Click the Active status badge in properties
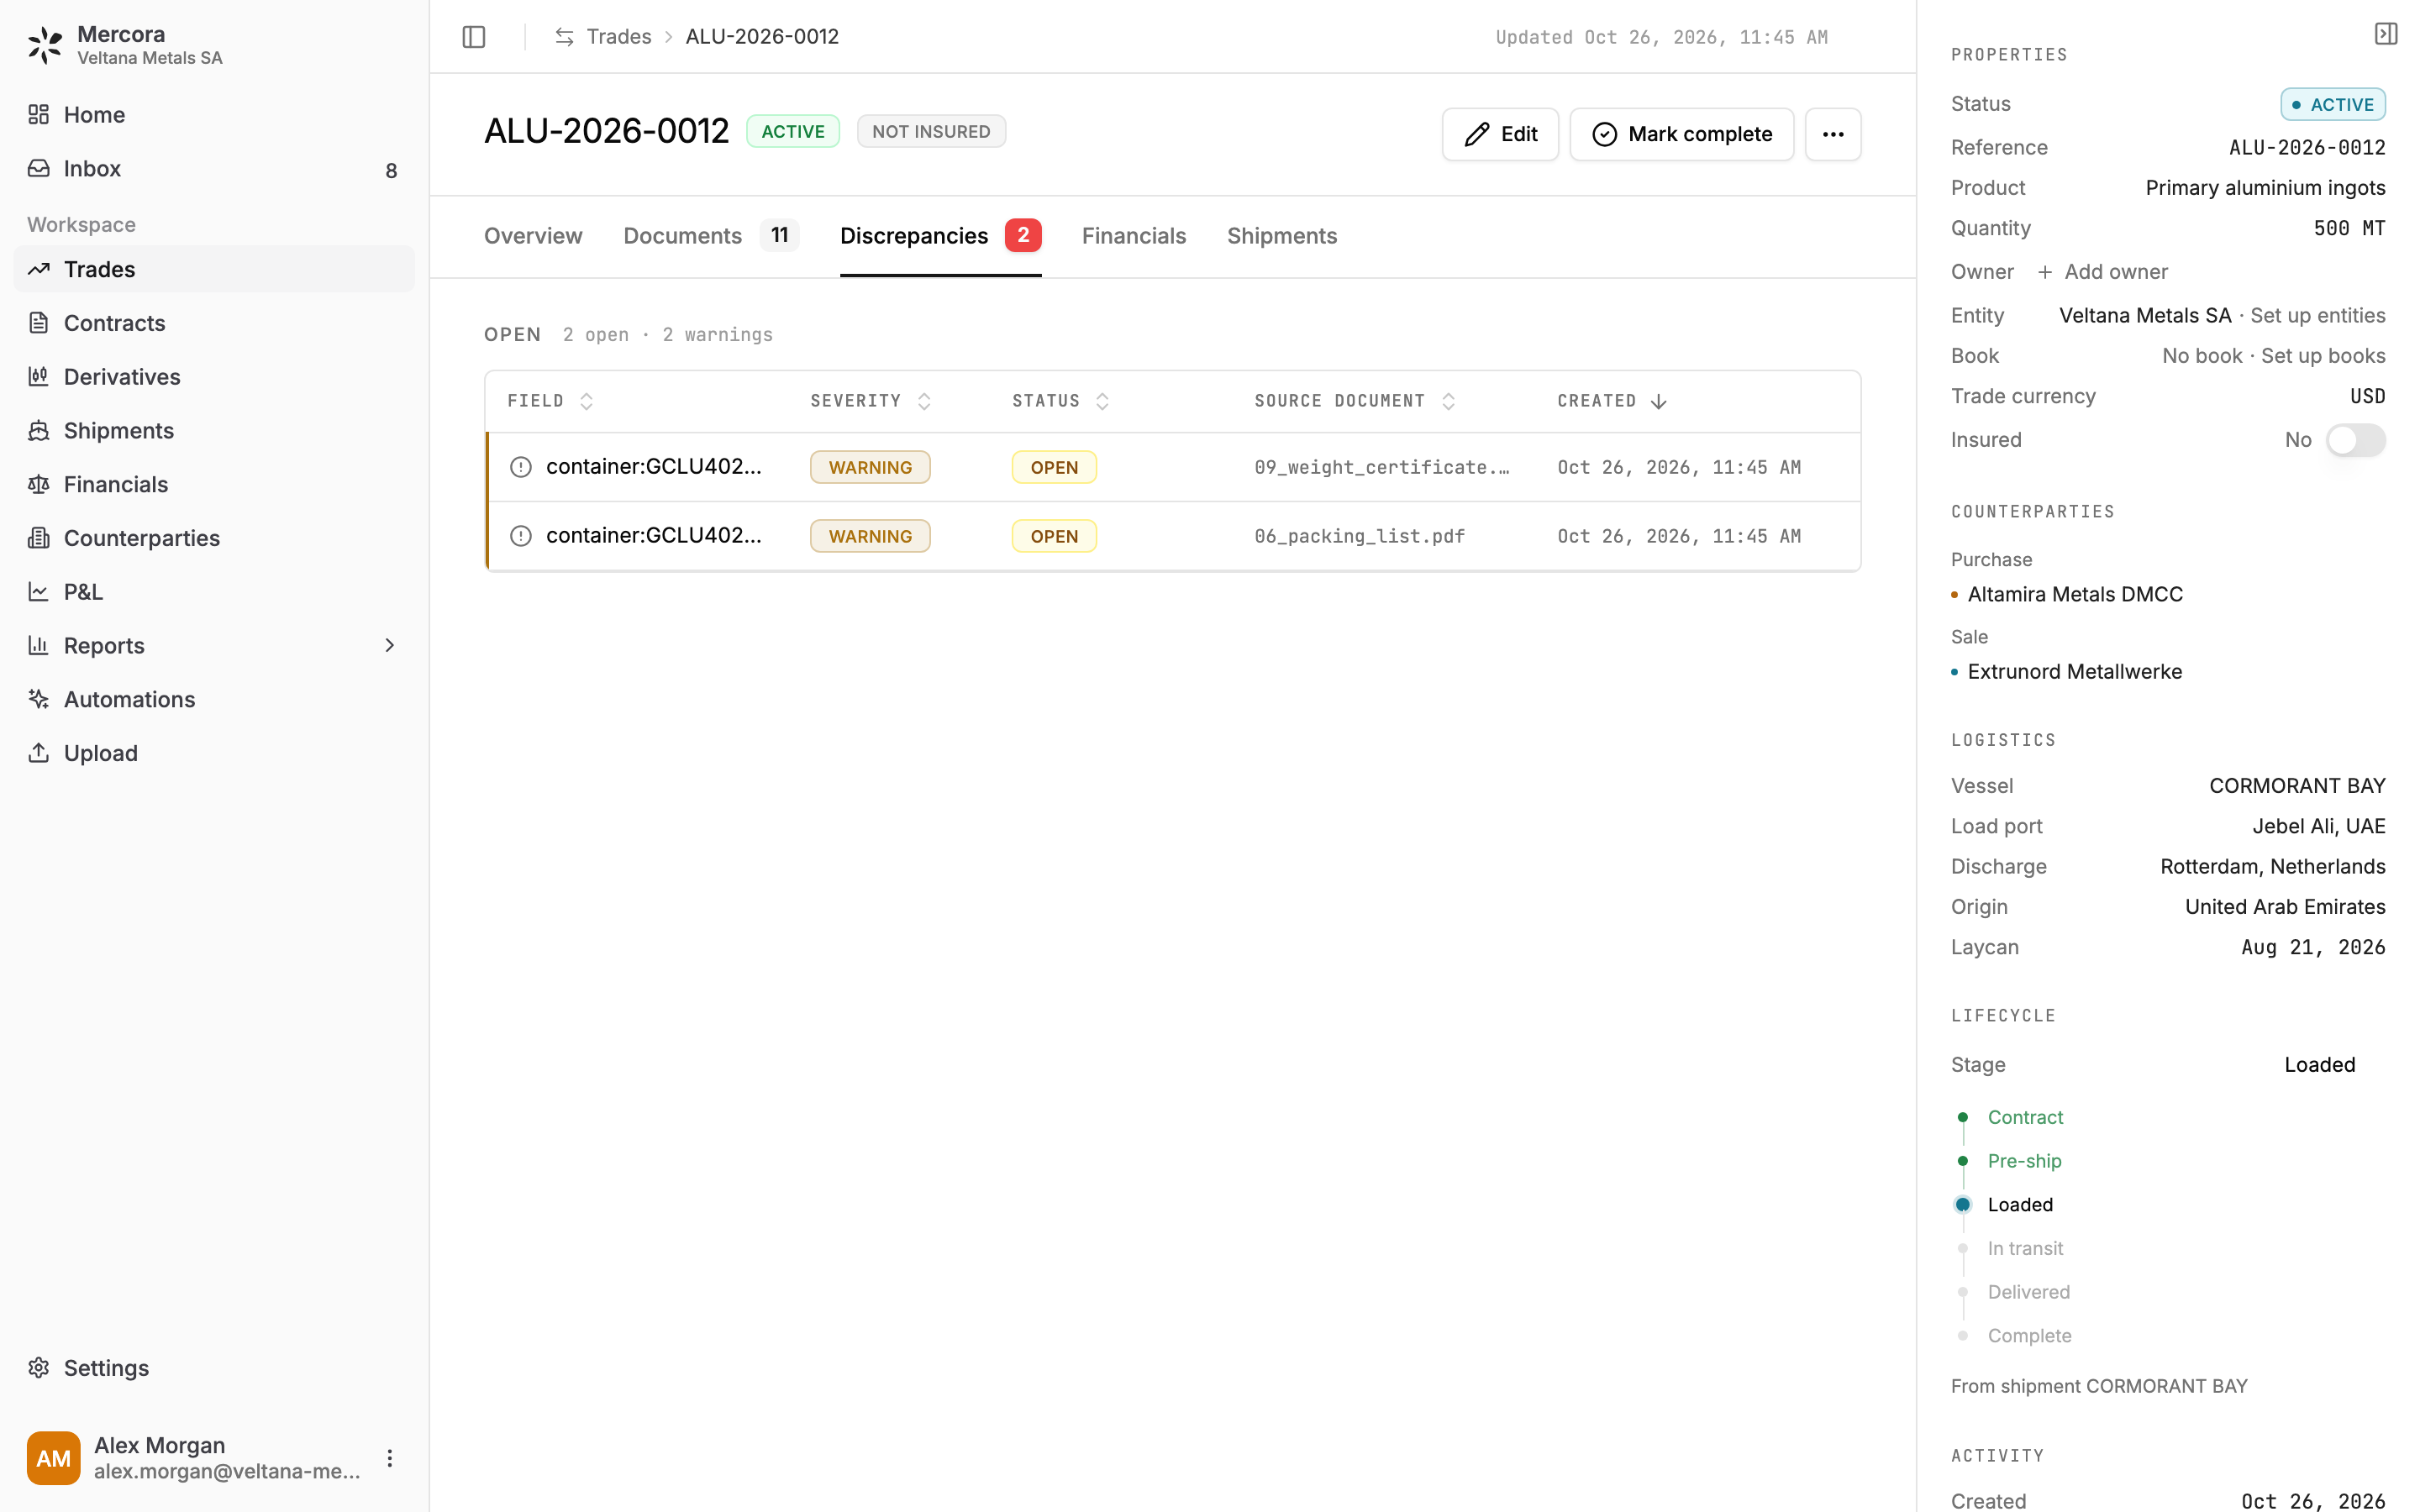Viewport: 2420px width, 1512px height. [x=2332, y=104]
